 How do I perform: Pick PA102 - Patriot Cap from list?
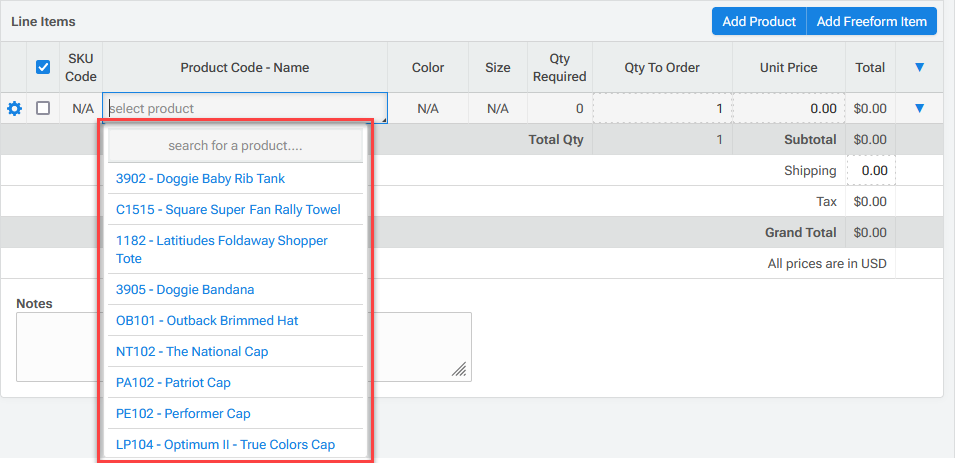[173, 383]
